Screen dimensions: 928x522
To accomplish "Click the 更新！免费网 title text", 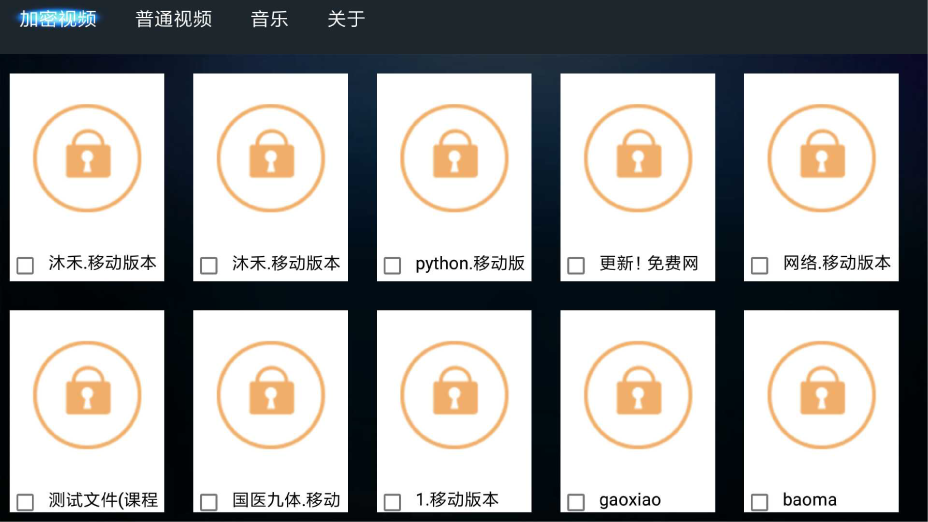I will [x=649, y=264].
